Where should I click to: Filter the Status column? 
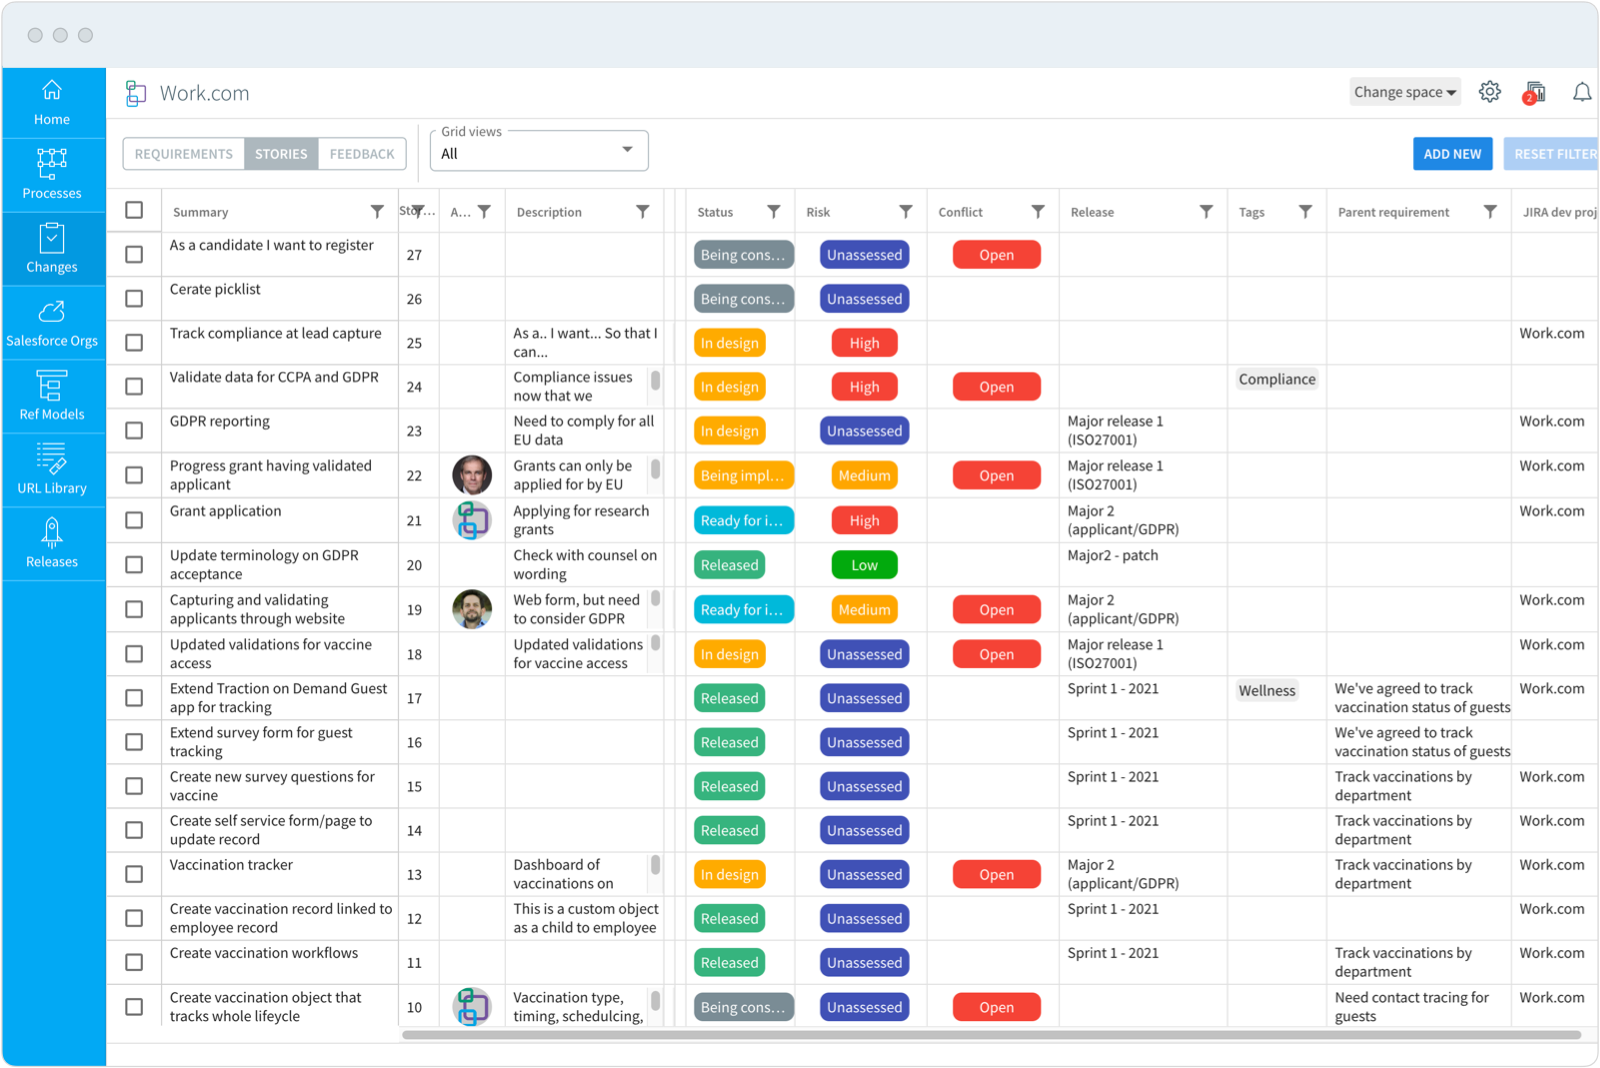coord(773,212)
